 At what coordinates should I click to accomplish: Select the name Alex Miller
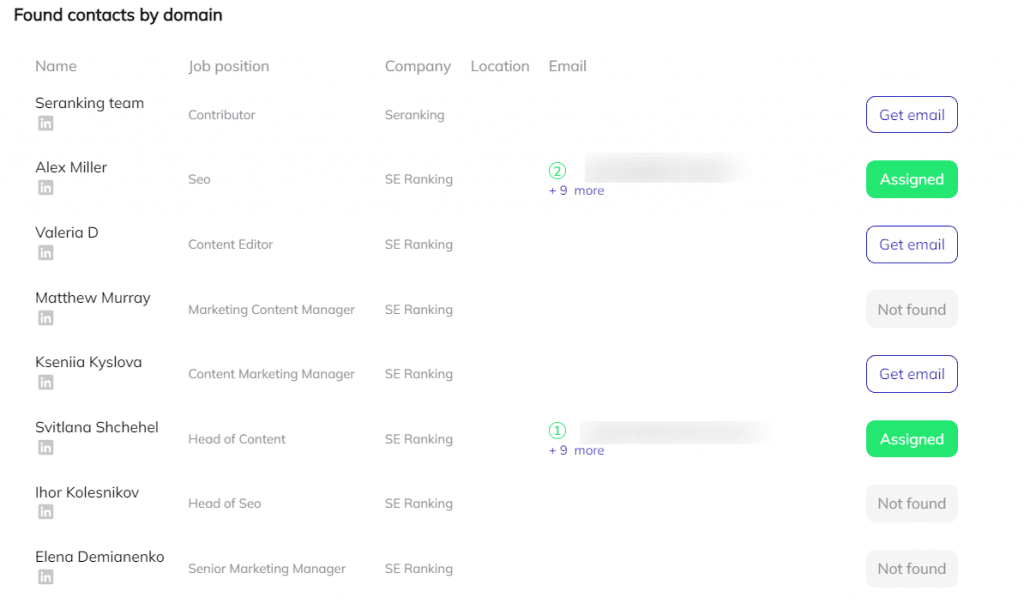pos(71,167)
